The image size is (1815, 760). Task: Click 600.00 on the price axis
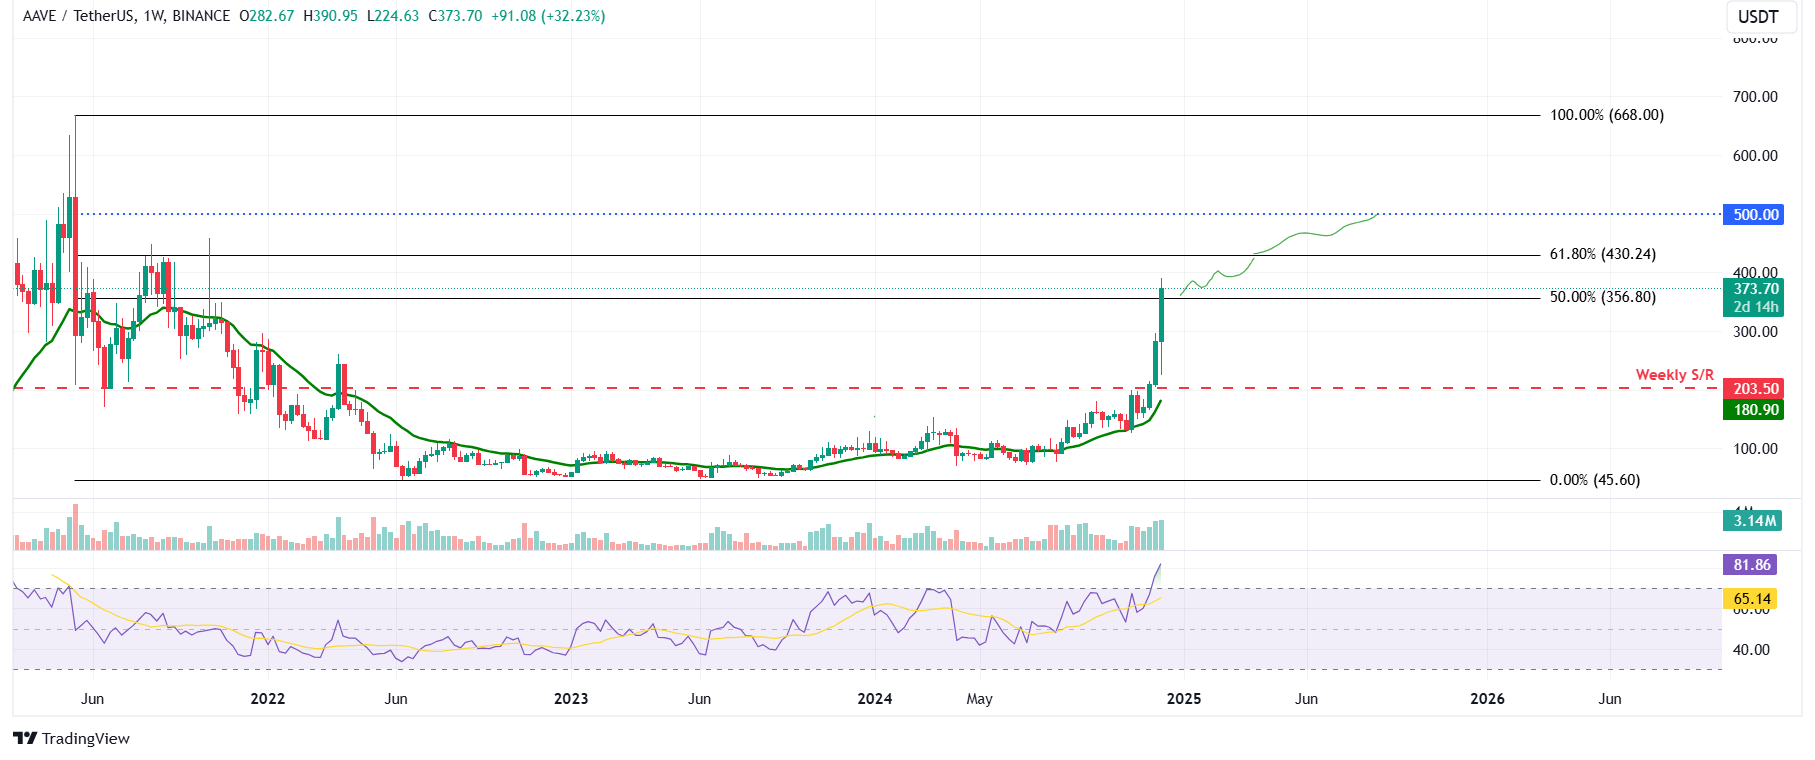tap(1755, 156)
